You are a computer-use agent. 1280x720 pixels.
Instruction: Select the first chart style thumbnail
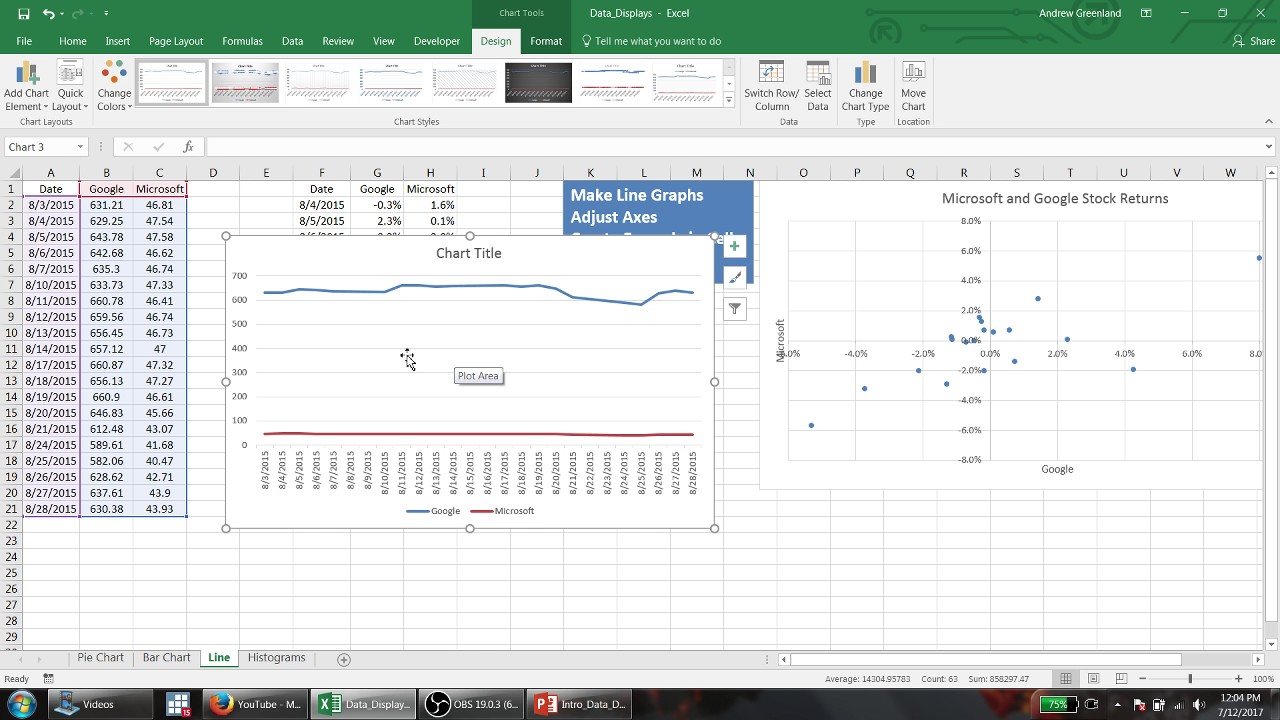[171, 82]
